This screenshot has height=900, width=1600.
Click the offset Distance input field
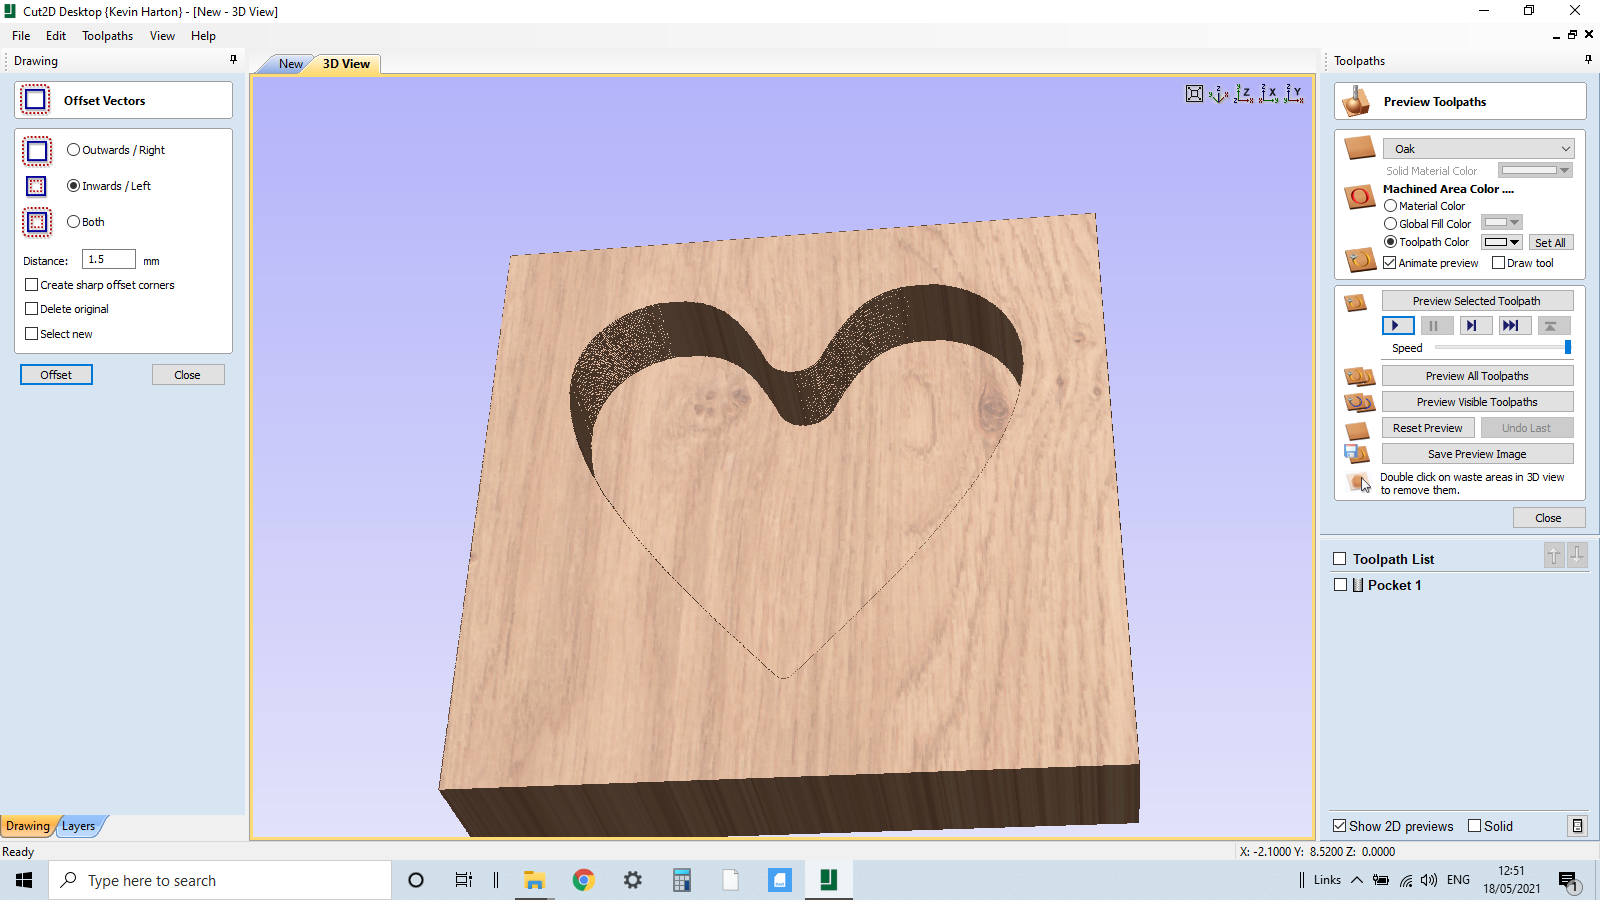(x=109, y=260)
